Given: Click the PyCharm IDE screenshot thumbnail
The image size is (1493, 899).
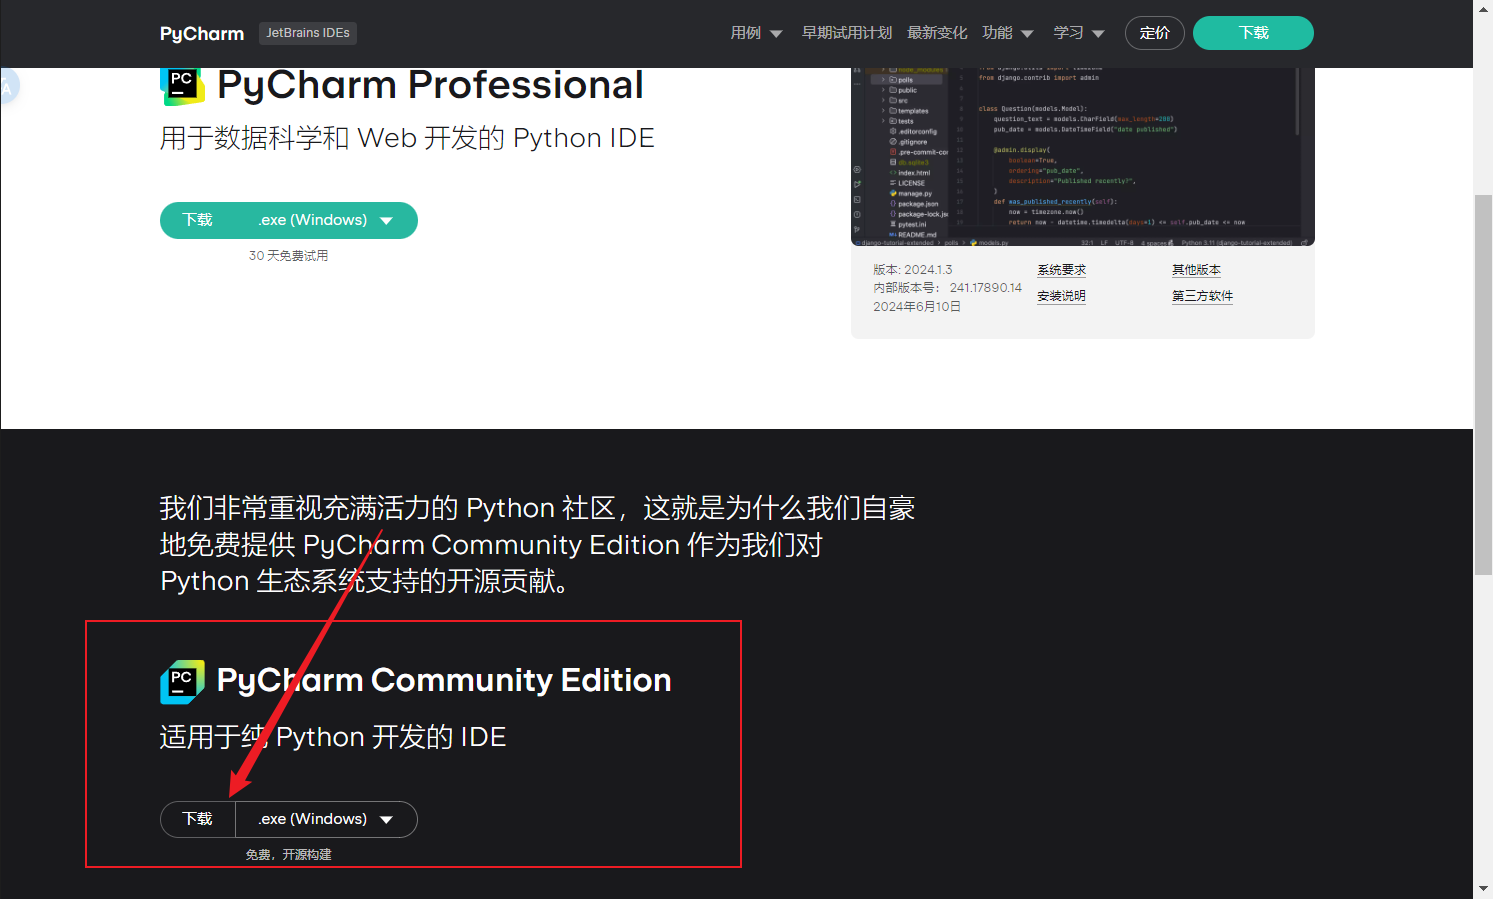Looking at the screenshot, I should coord(1082,156).
